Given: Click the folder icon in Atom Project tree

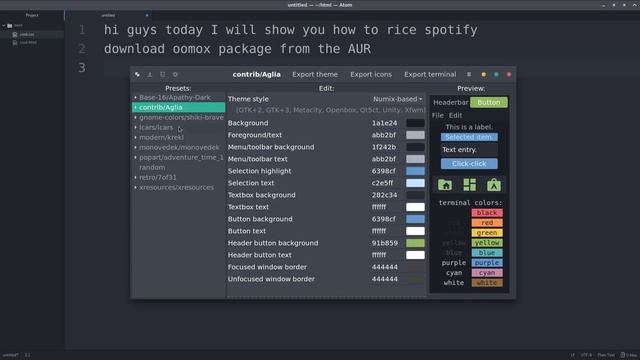Looking at the screenshot, I should click(x=10, y=25).
